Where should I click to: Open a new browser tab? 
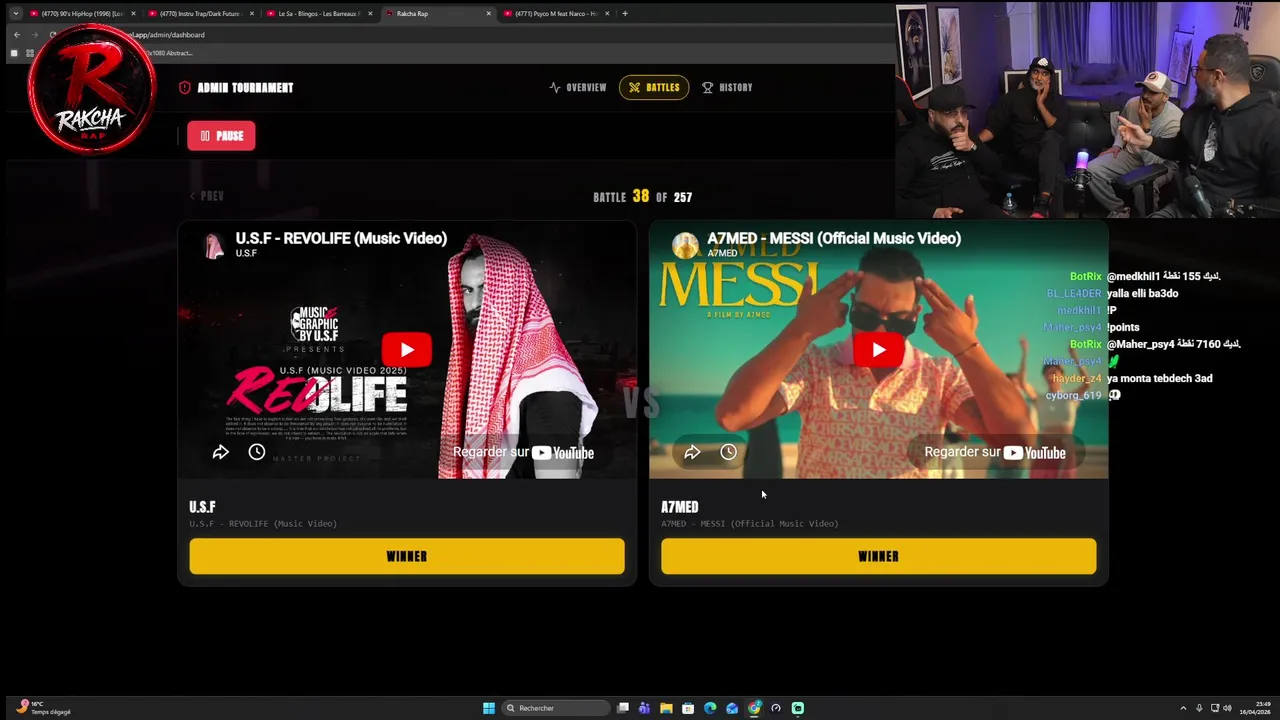pyautogui.click(x=625, y=14)
